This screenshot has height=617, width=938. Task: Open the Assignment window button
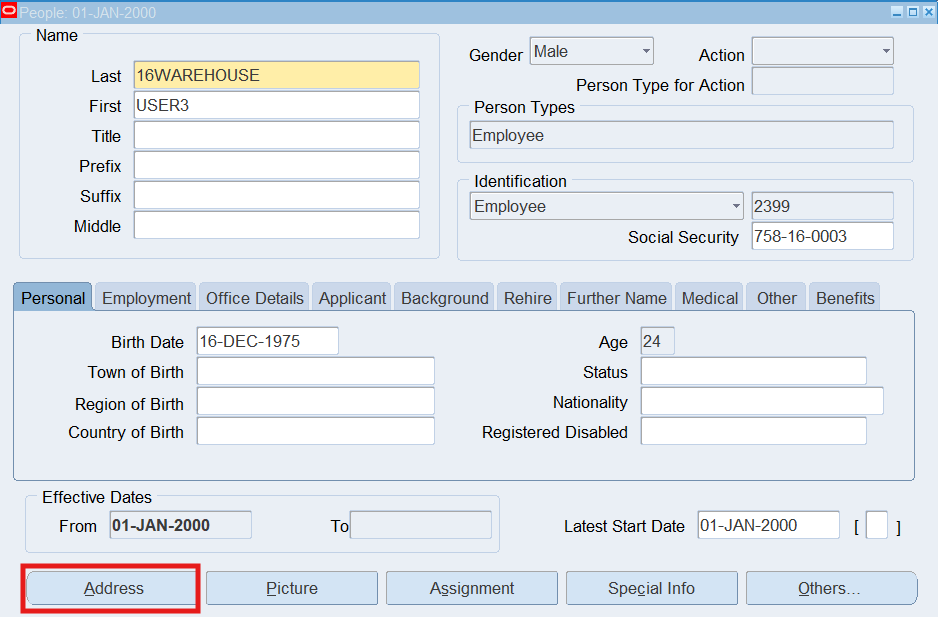tap(472, 588)
